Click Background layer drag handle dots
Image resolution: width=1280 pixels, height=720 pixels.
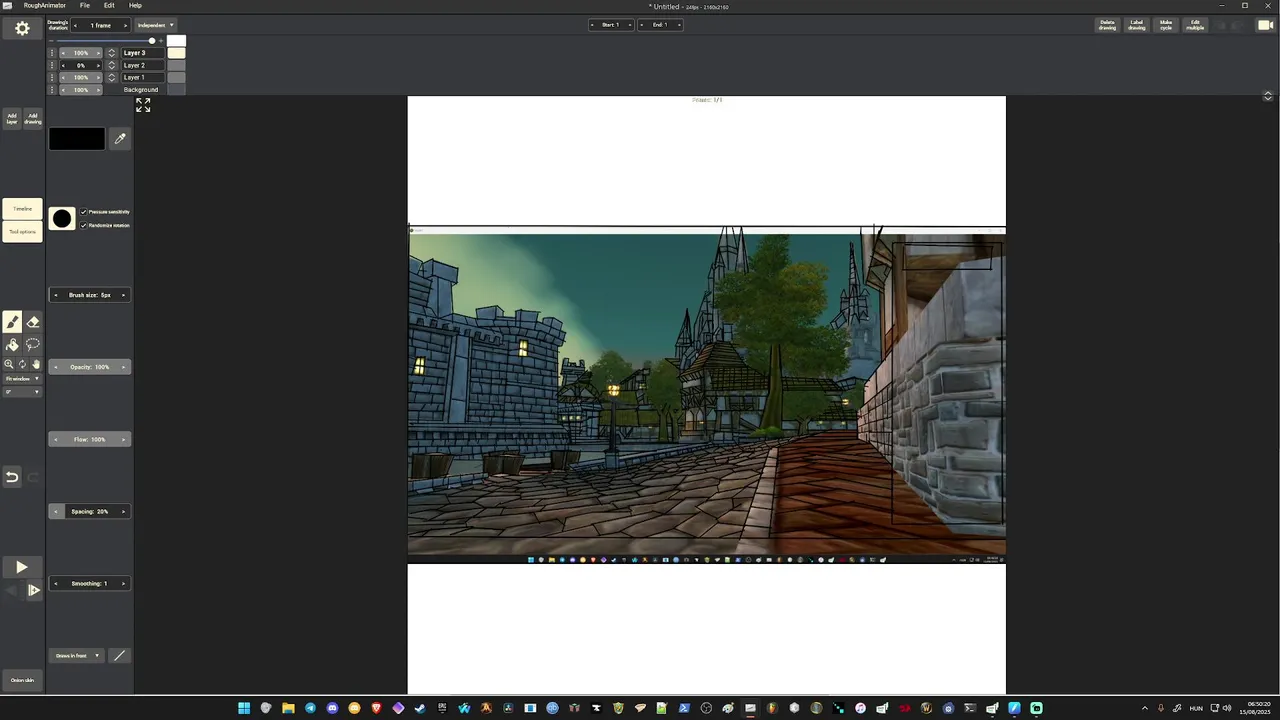click(52, 90)
